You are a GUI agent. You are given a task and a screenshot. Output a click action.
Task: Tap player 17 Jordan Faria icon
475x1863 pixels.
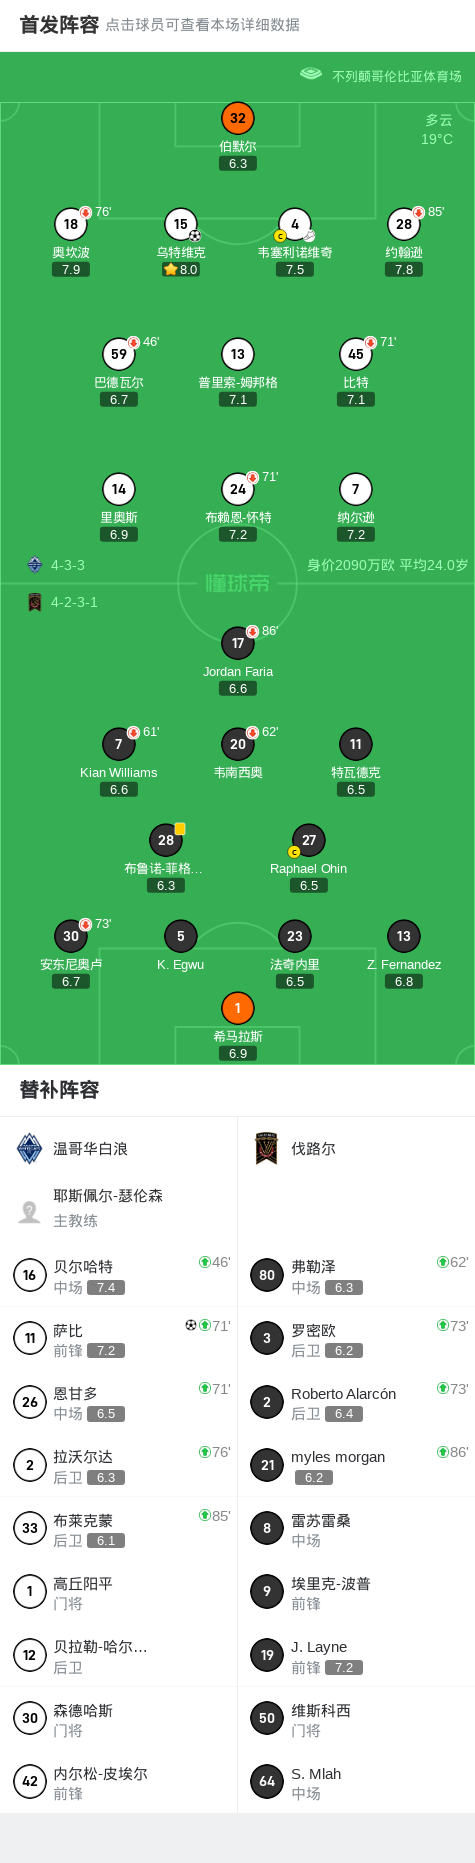(238, 643)
